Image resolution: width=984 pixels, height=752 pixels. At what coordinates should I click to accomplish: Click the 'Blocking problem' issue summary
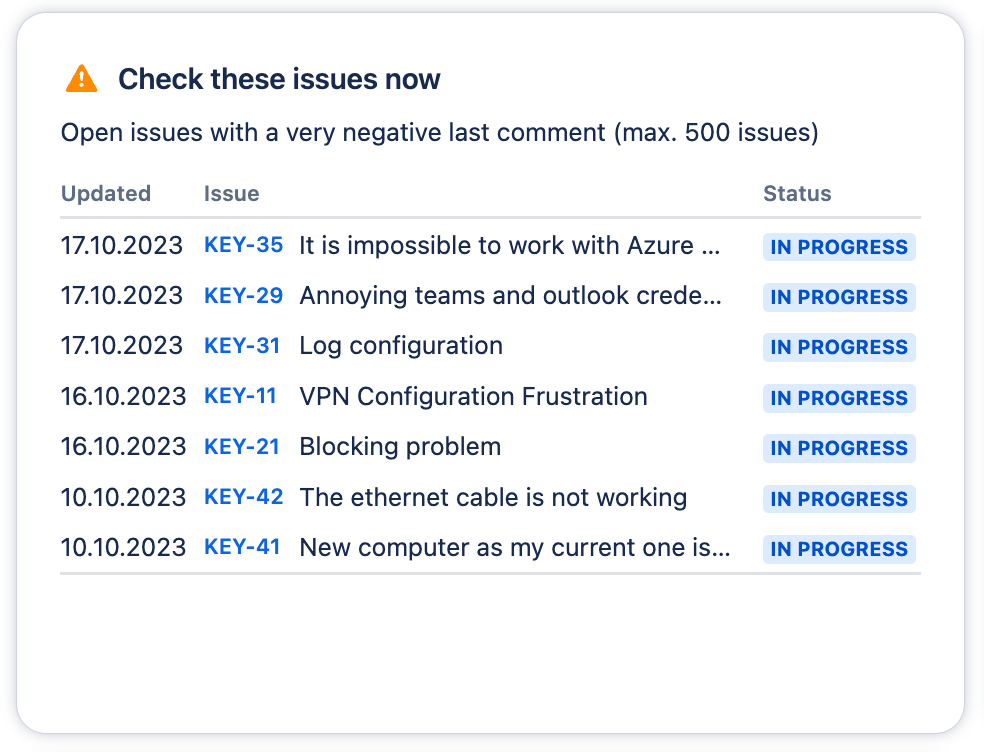[400, 447]
